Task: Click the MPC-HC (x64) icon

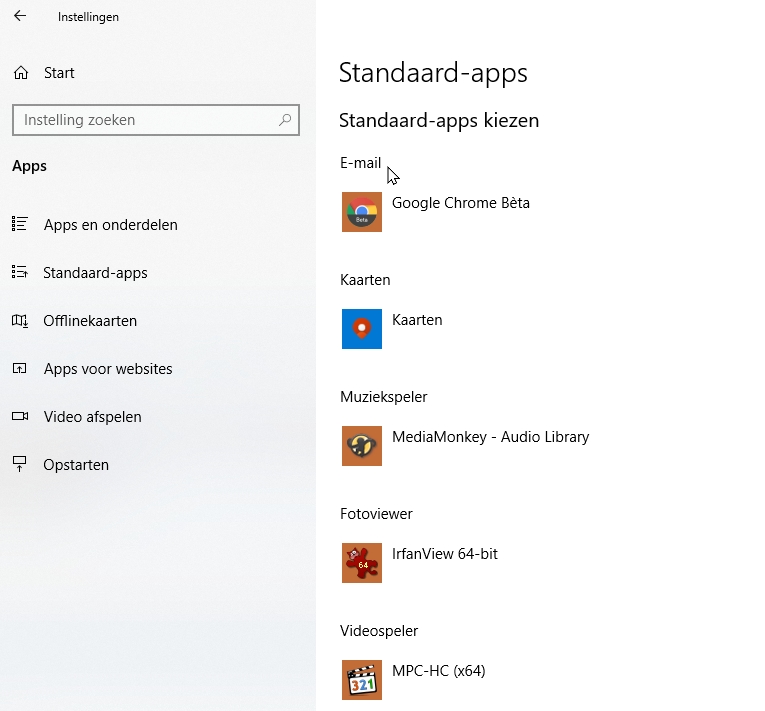Action: [361, 680]
